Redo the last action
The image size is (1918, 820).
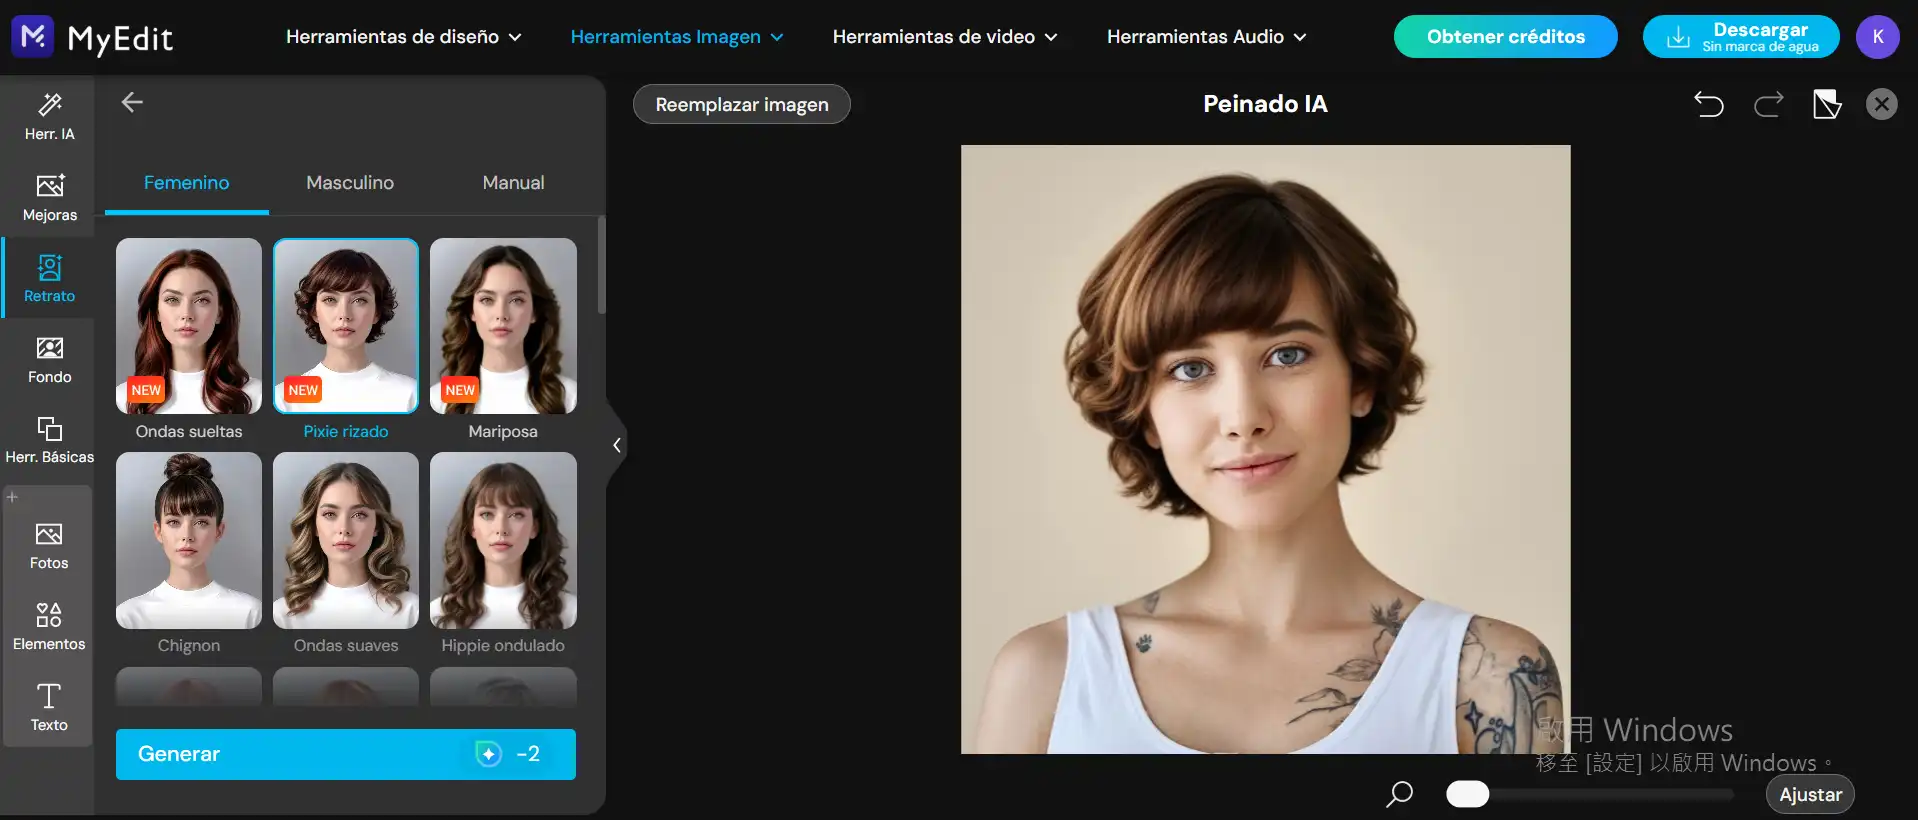pos(1768,104)
